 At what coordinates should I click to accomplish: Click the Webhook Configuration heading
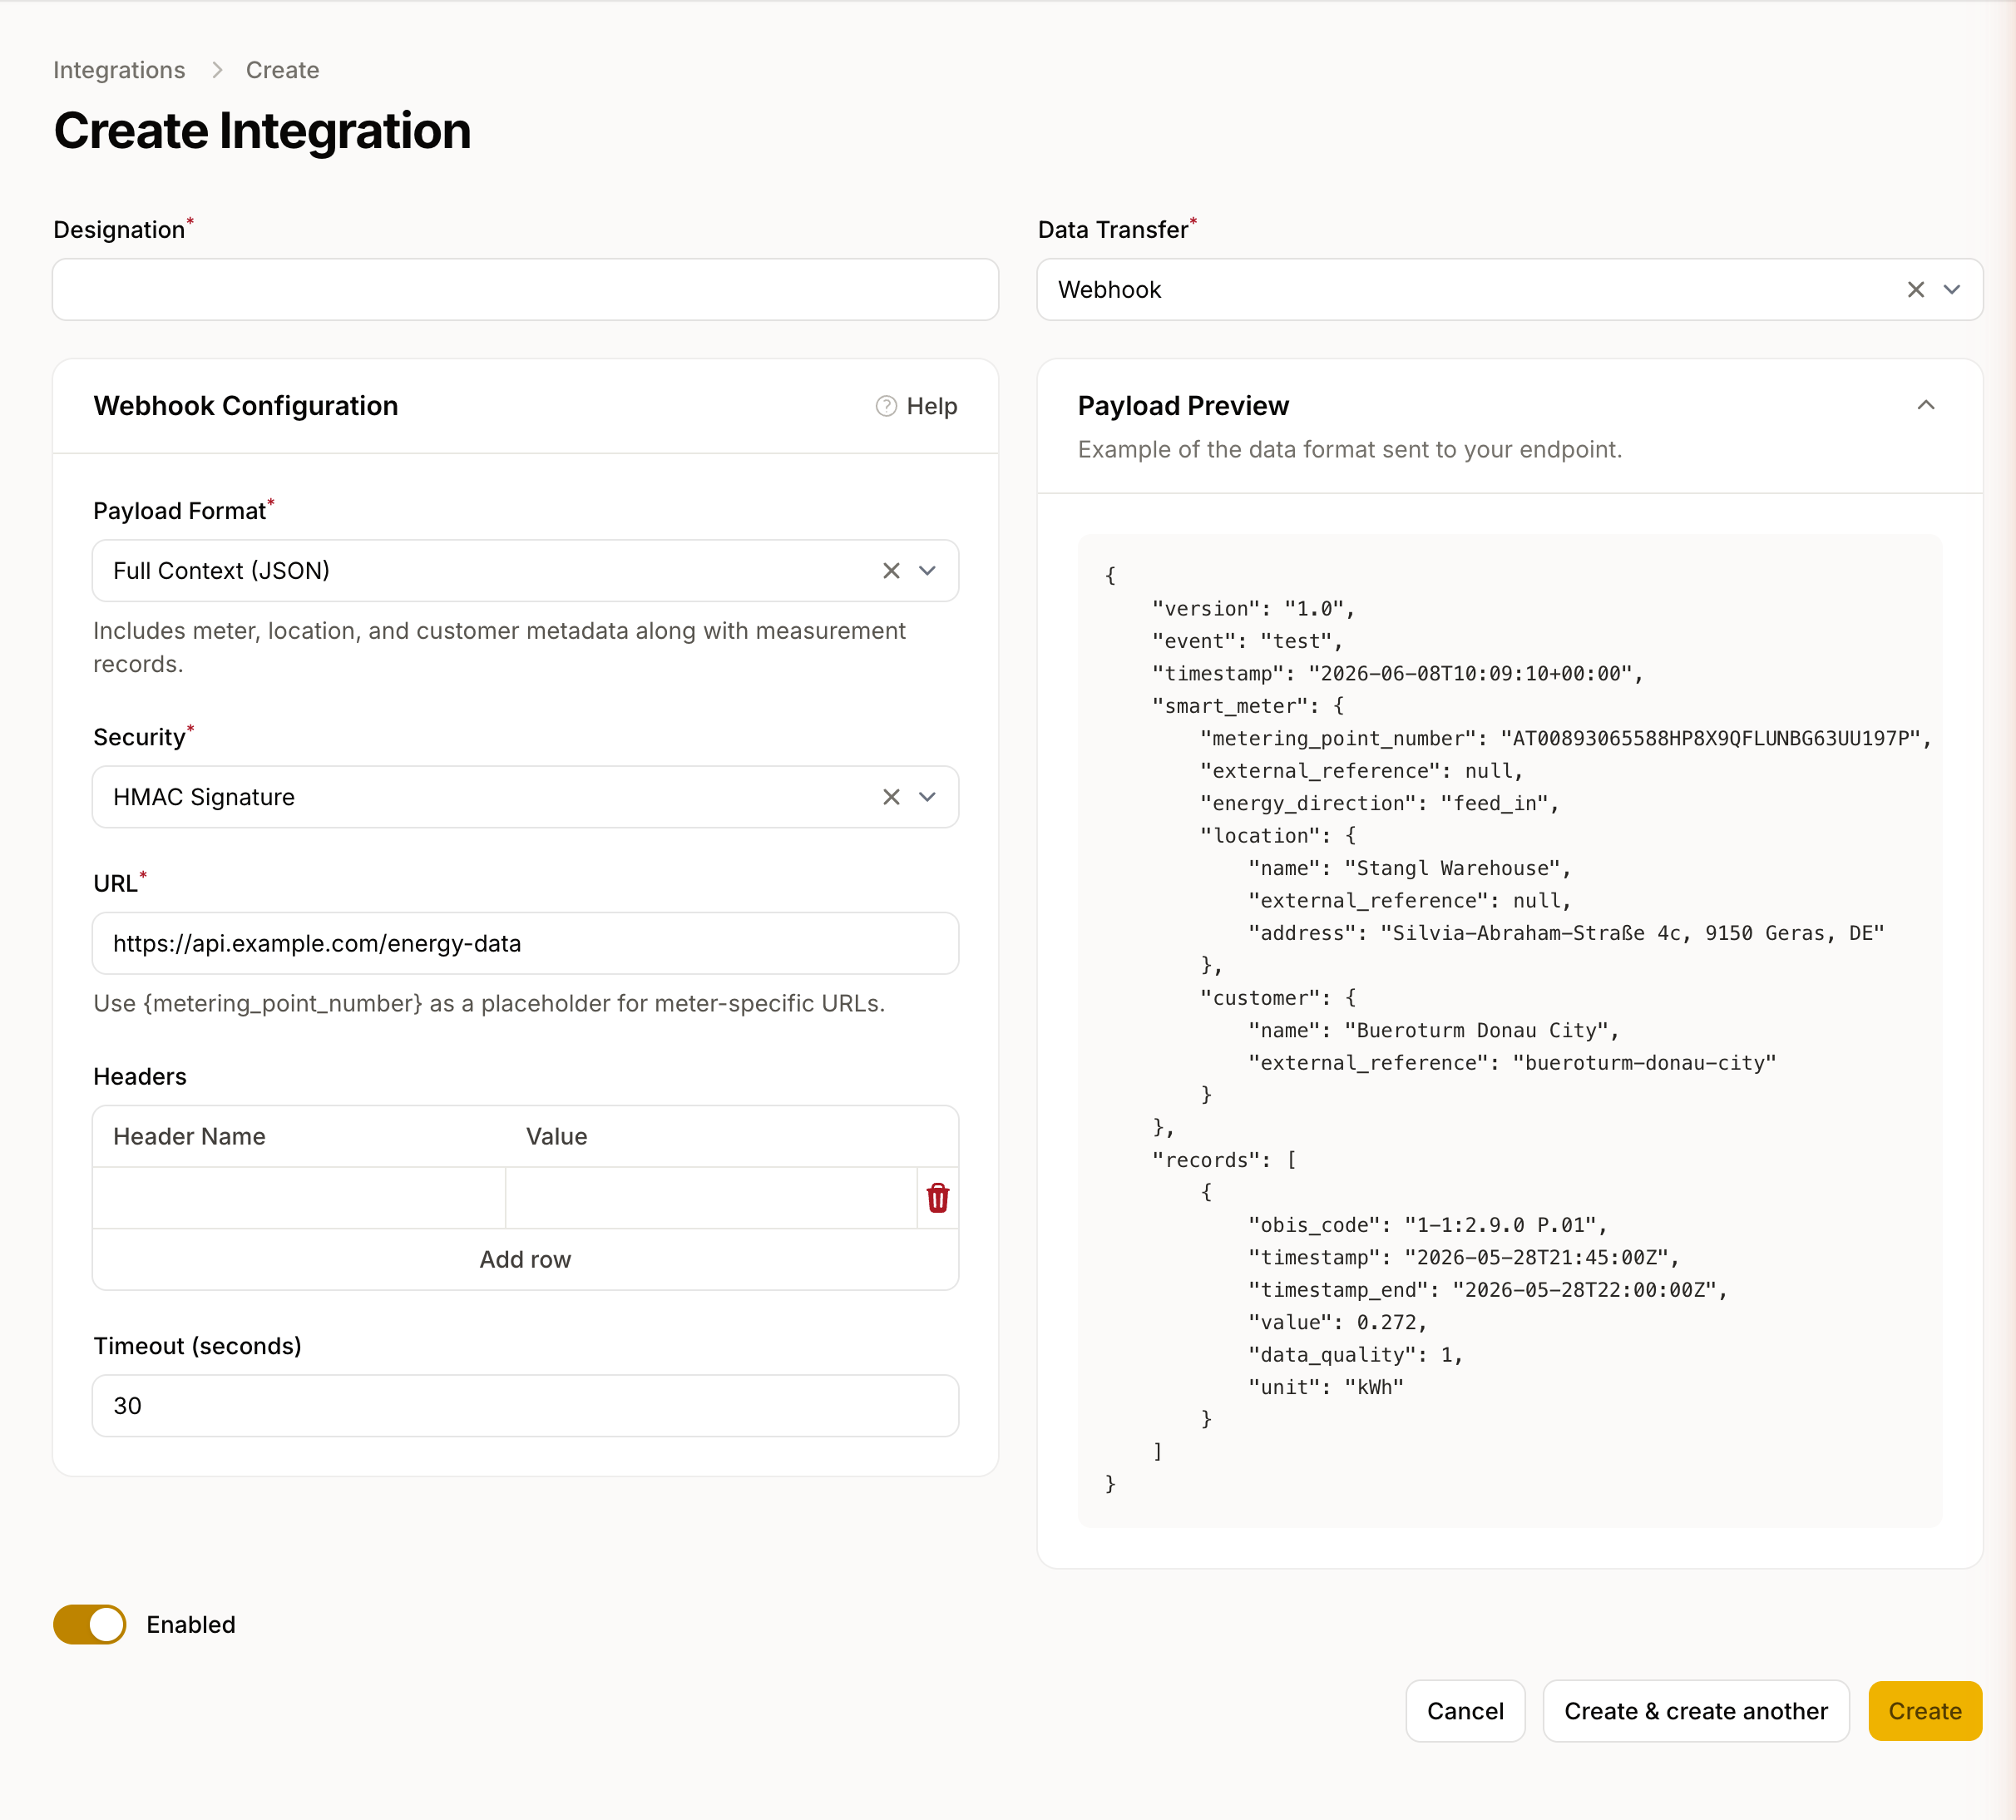click(x=246, y=406)
